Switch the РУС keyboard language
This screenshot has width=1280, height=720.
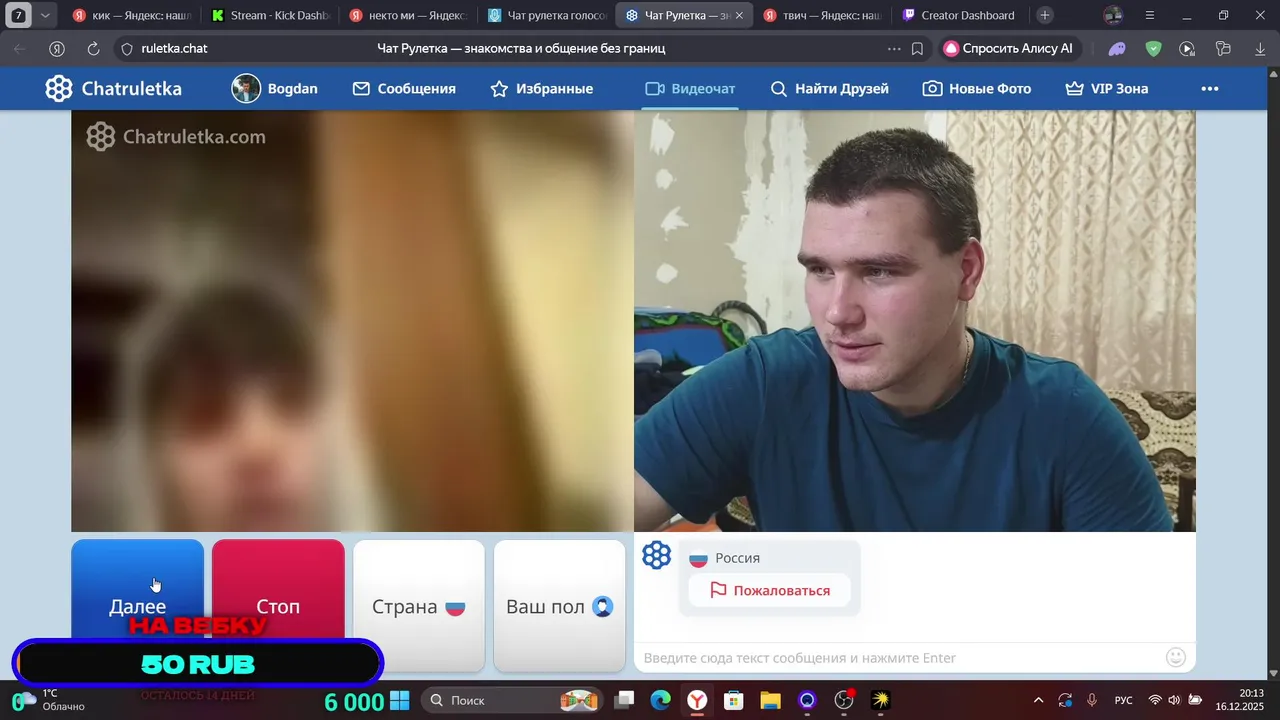(1124, 700)
